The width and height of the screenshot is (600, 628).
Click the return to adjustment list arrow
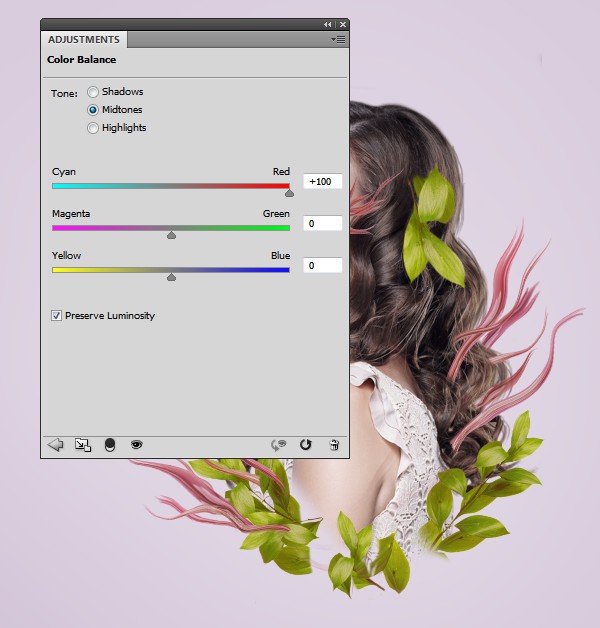56,445
